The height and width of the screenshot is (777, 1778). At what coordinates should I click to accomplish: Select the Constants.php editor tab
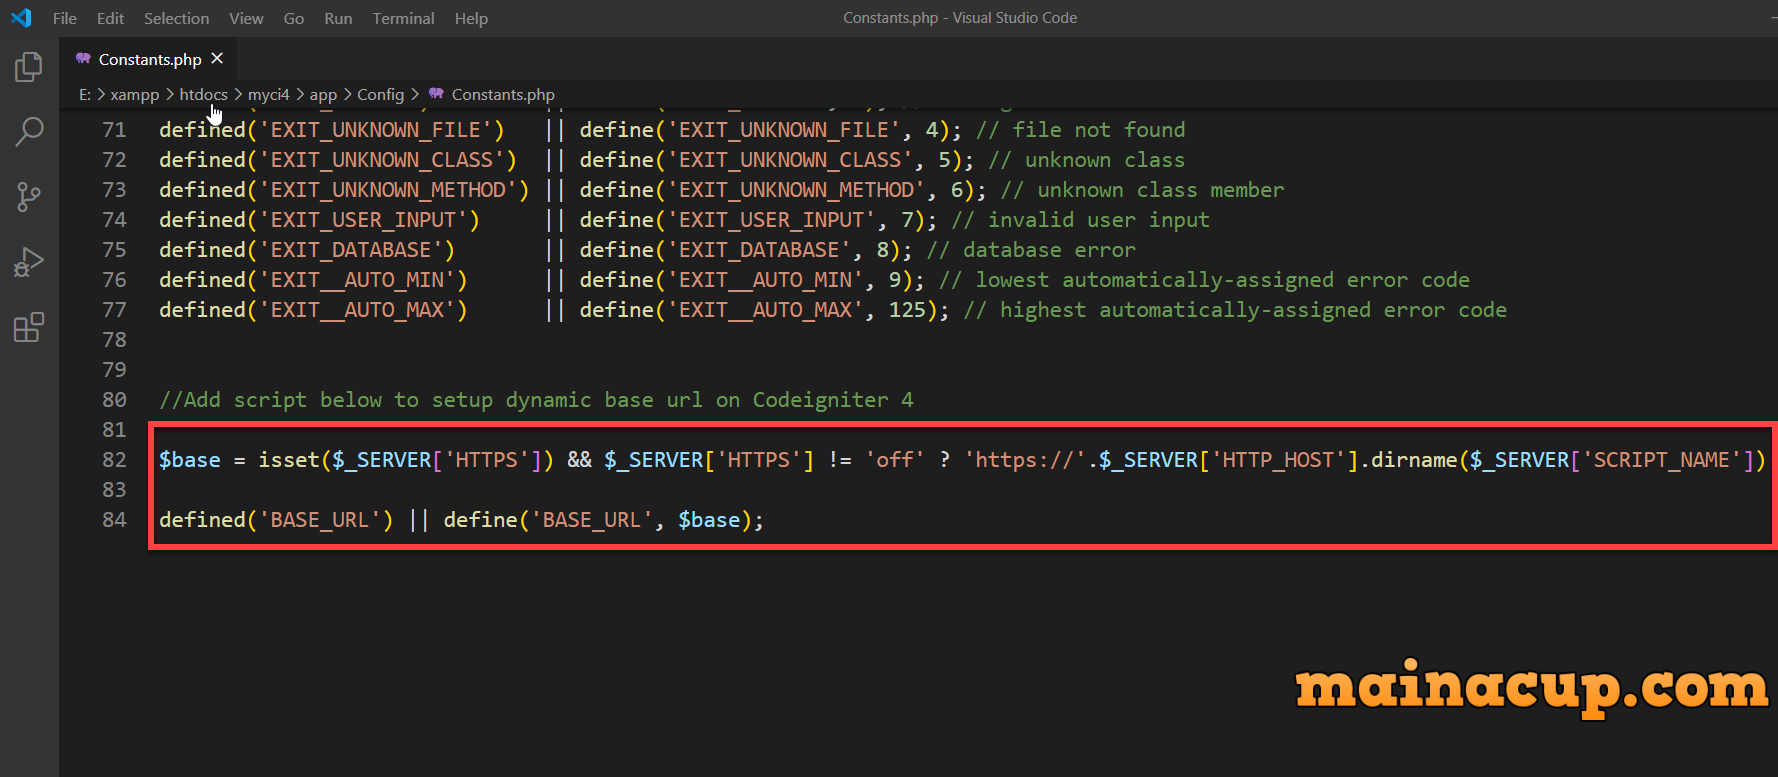(x=150, y=59)
